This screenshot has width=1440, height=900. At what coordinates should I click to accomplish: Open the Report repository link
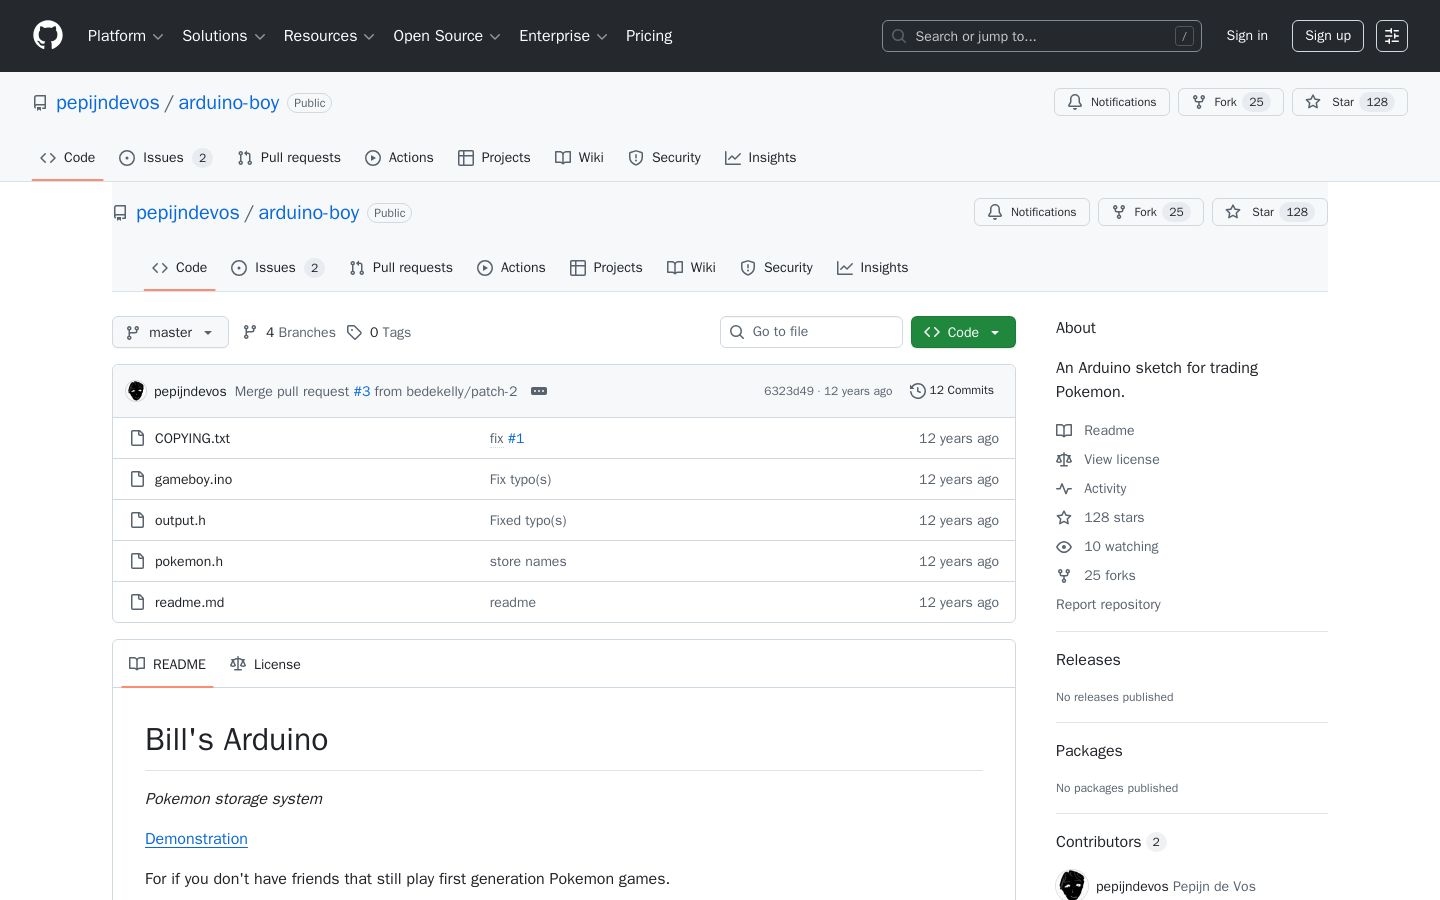[x=1108, y=604]
